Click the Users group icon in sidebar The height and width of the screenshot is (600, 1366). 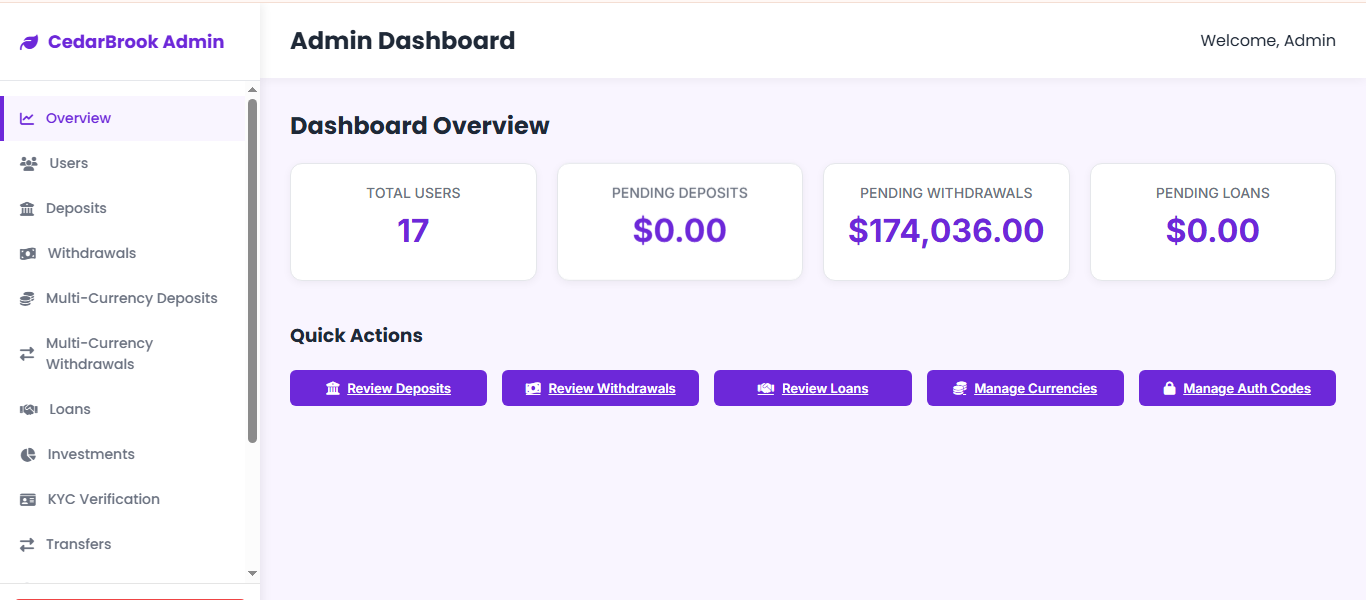pos(27,162)
